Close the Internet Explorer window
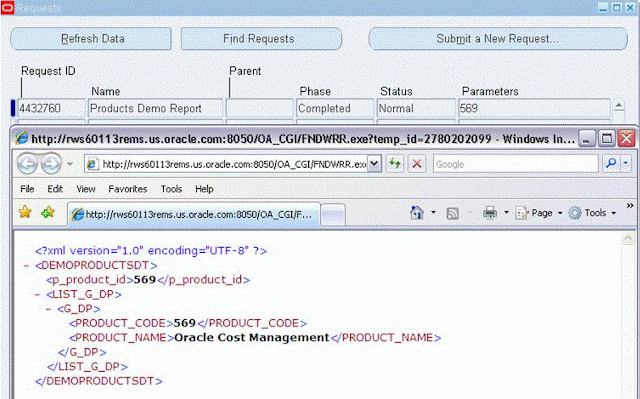The width and height of the screenshot is (640, 399). pos(626,139)
